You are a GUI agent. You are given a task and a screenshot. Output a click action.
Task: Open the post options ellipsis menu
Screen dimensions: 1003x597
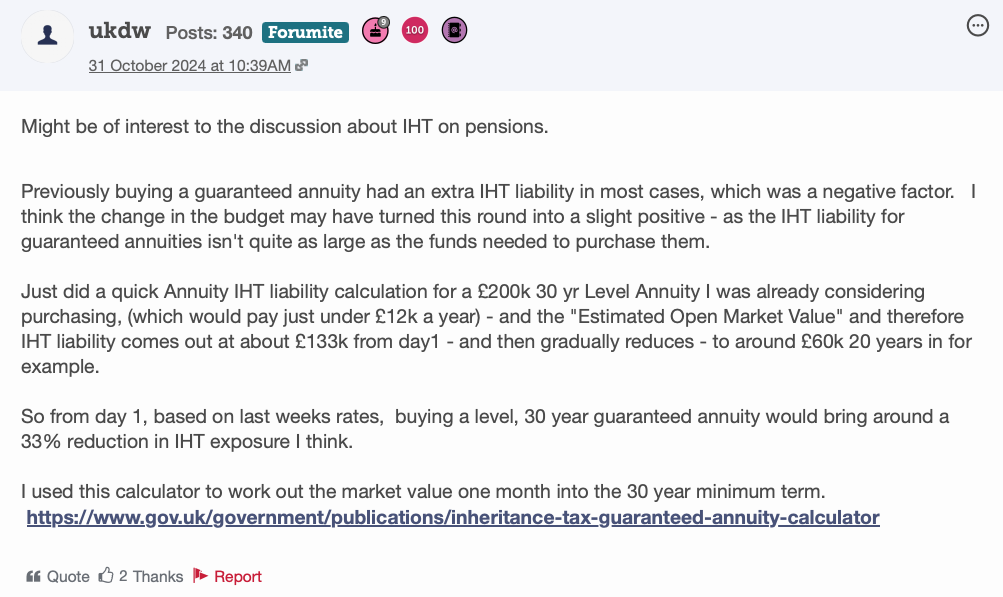[x=978, y=27]
